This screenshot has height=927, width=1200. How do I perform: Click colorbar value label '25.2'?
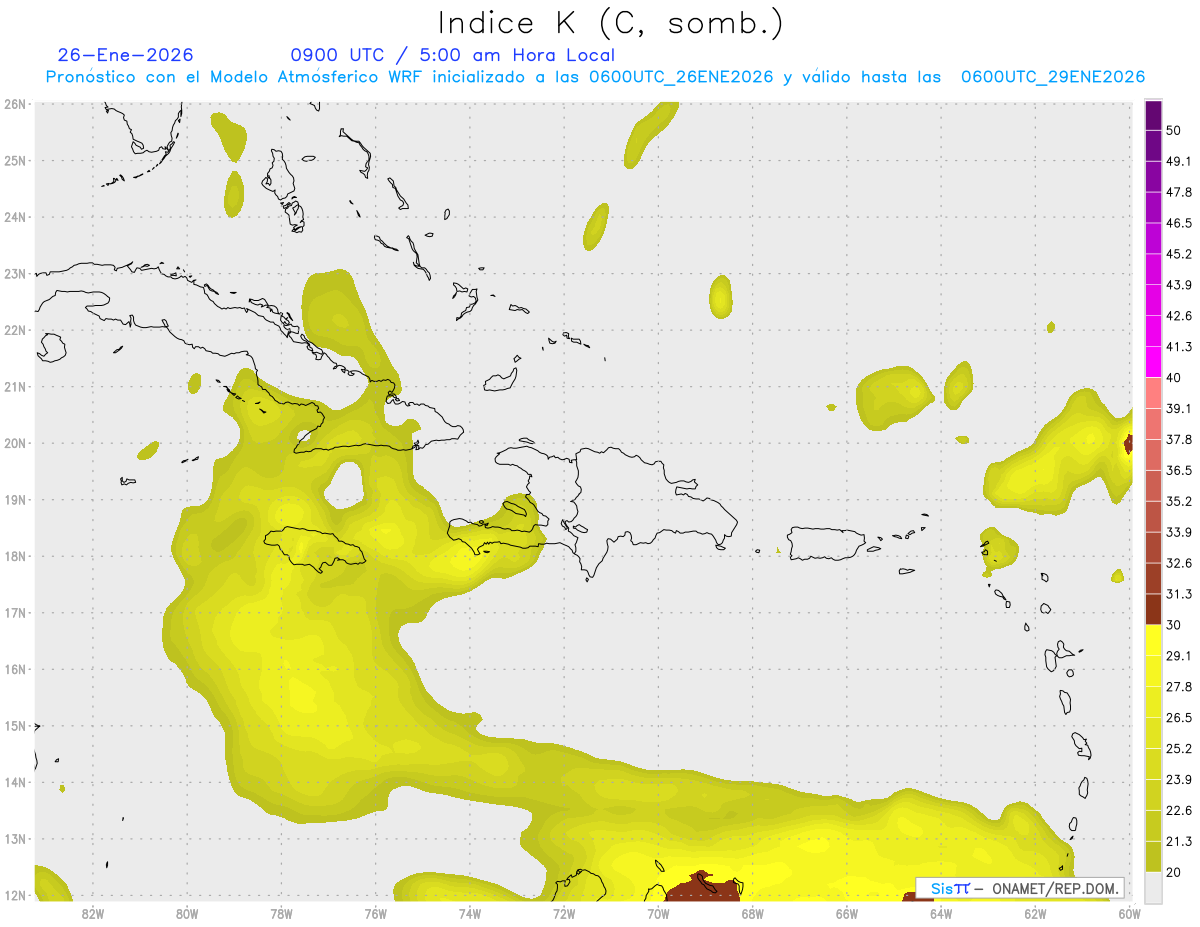1178,749
